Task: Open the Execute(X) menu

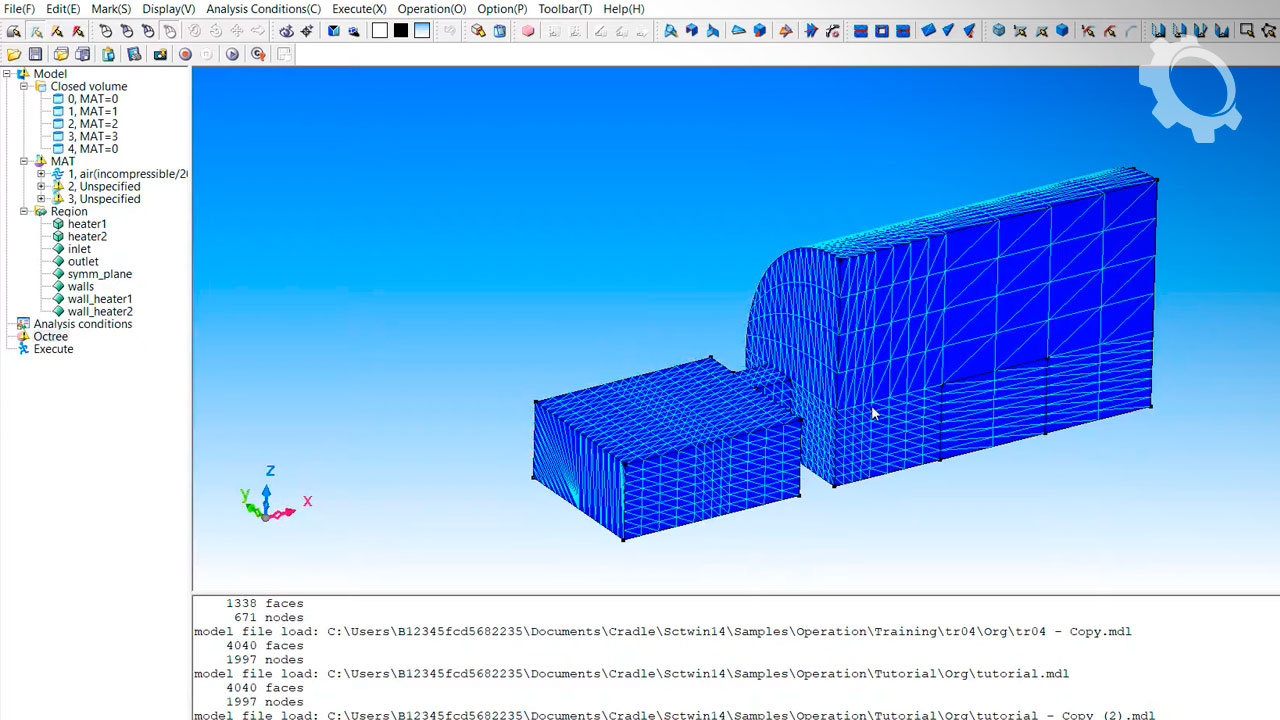Action: click(x=359, y=9)
